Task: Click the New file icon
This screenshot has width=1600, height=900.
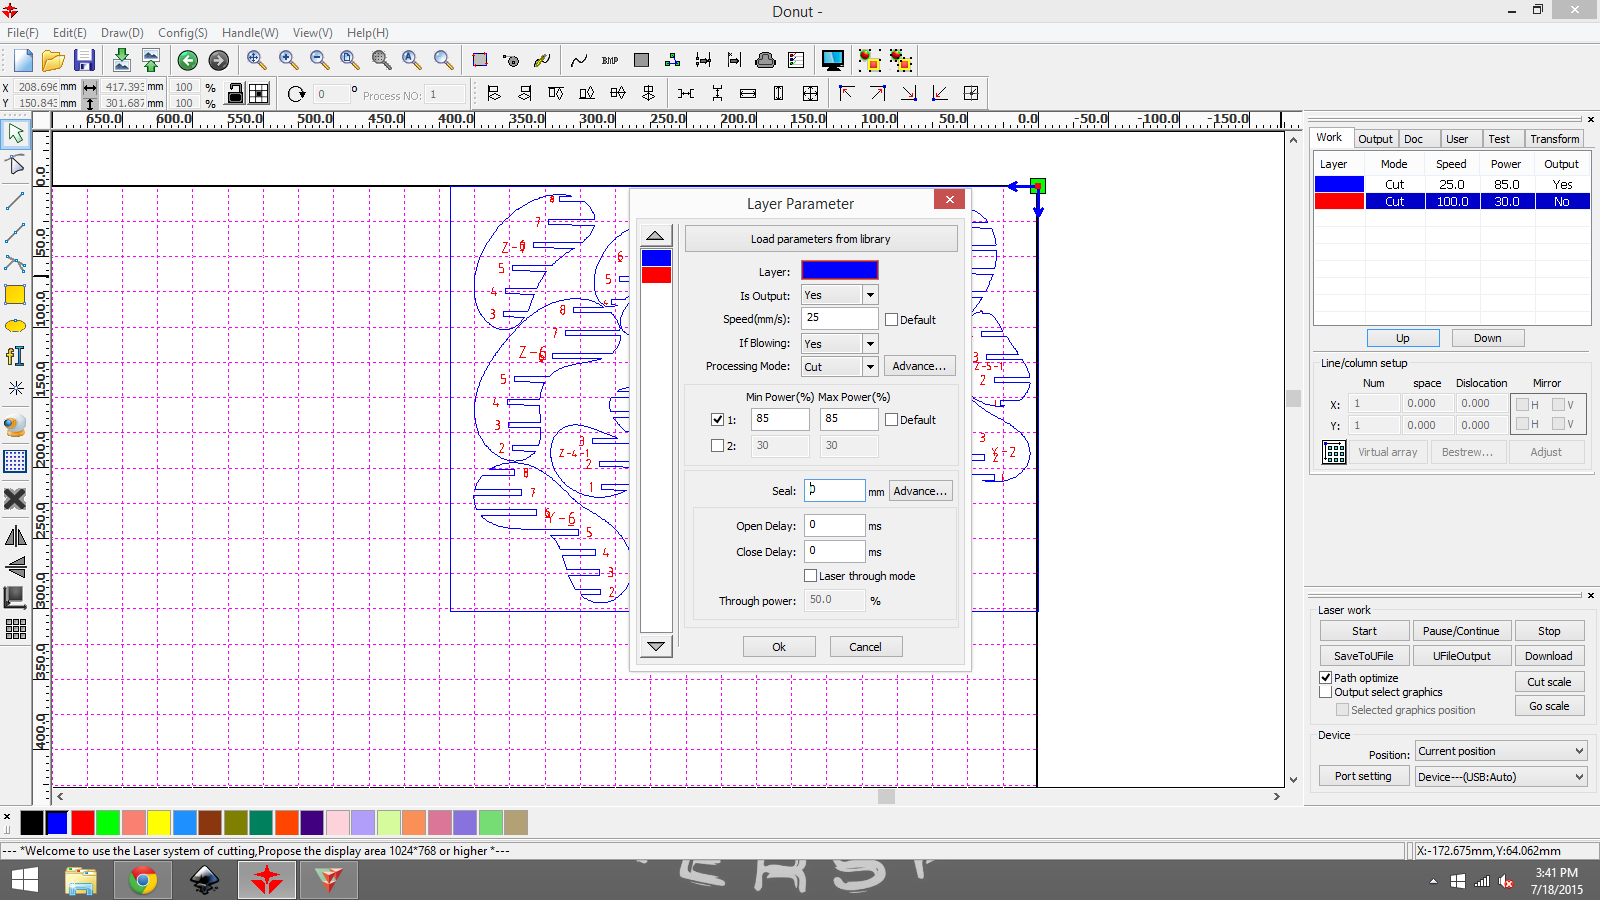Action: (23, 61)
